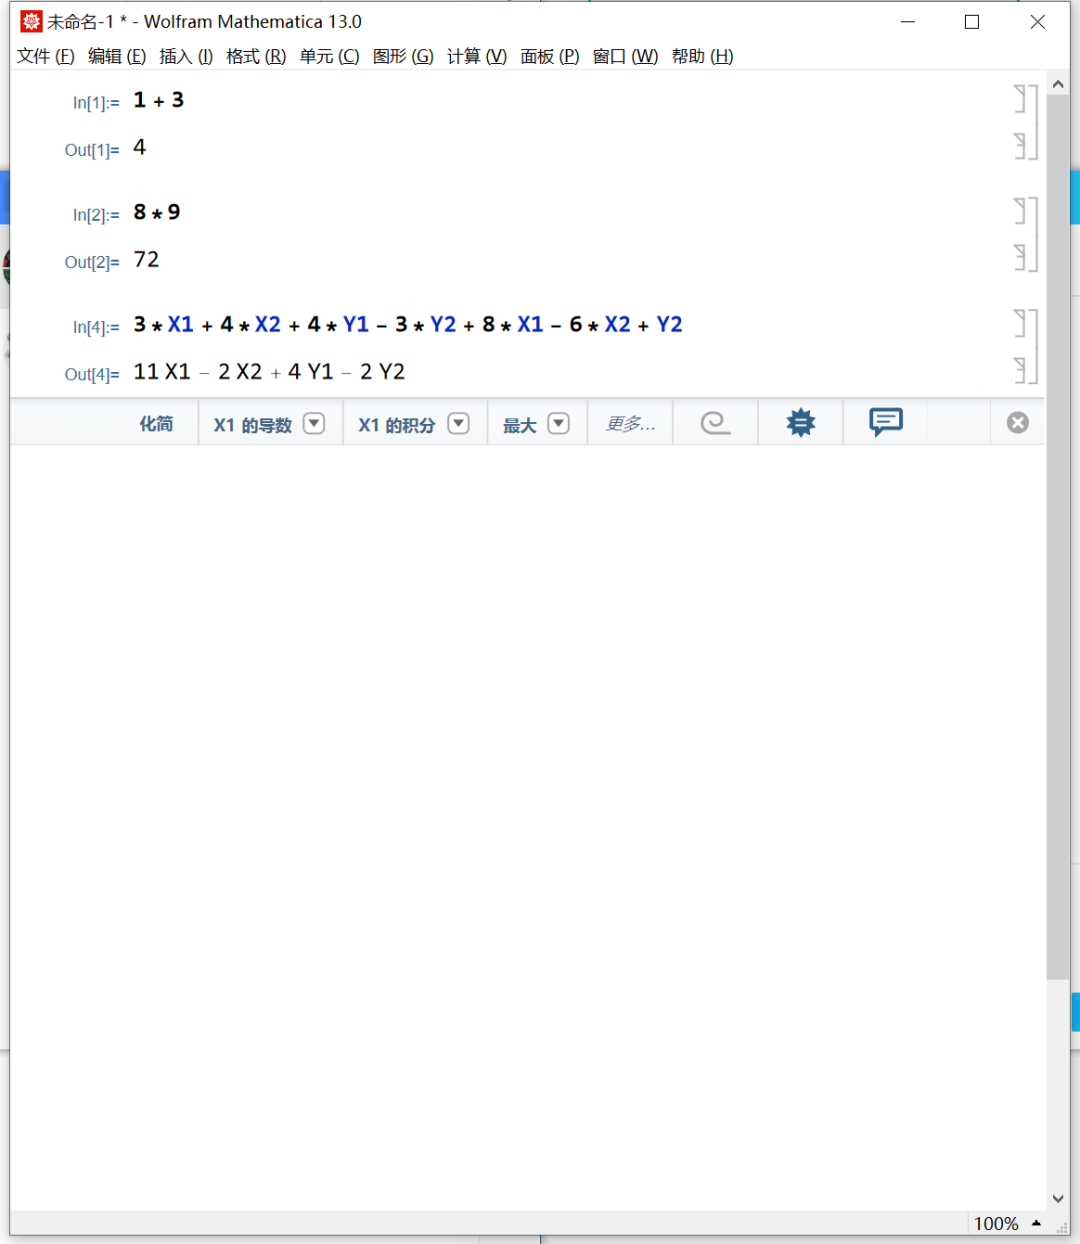The width and height of the screenshot is (1080, 1244).
Task: Click 更多... for additional suggestions
Action: [x=630, y=422]
